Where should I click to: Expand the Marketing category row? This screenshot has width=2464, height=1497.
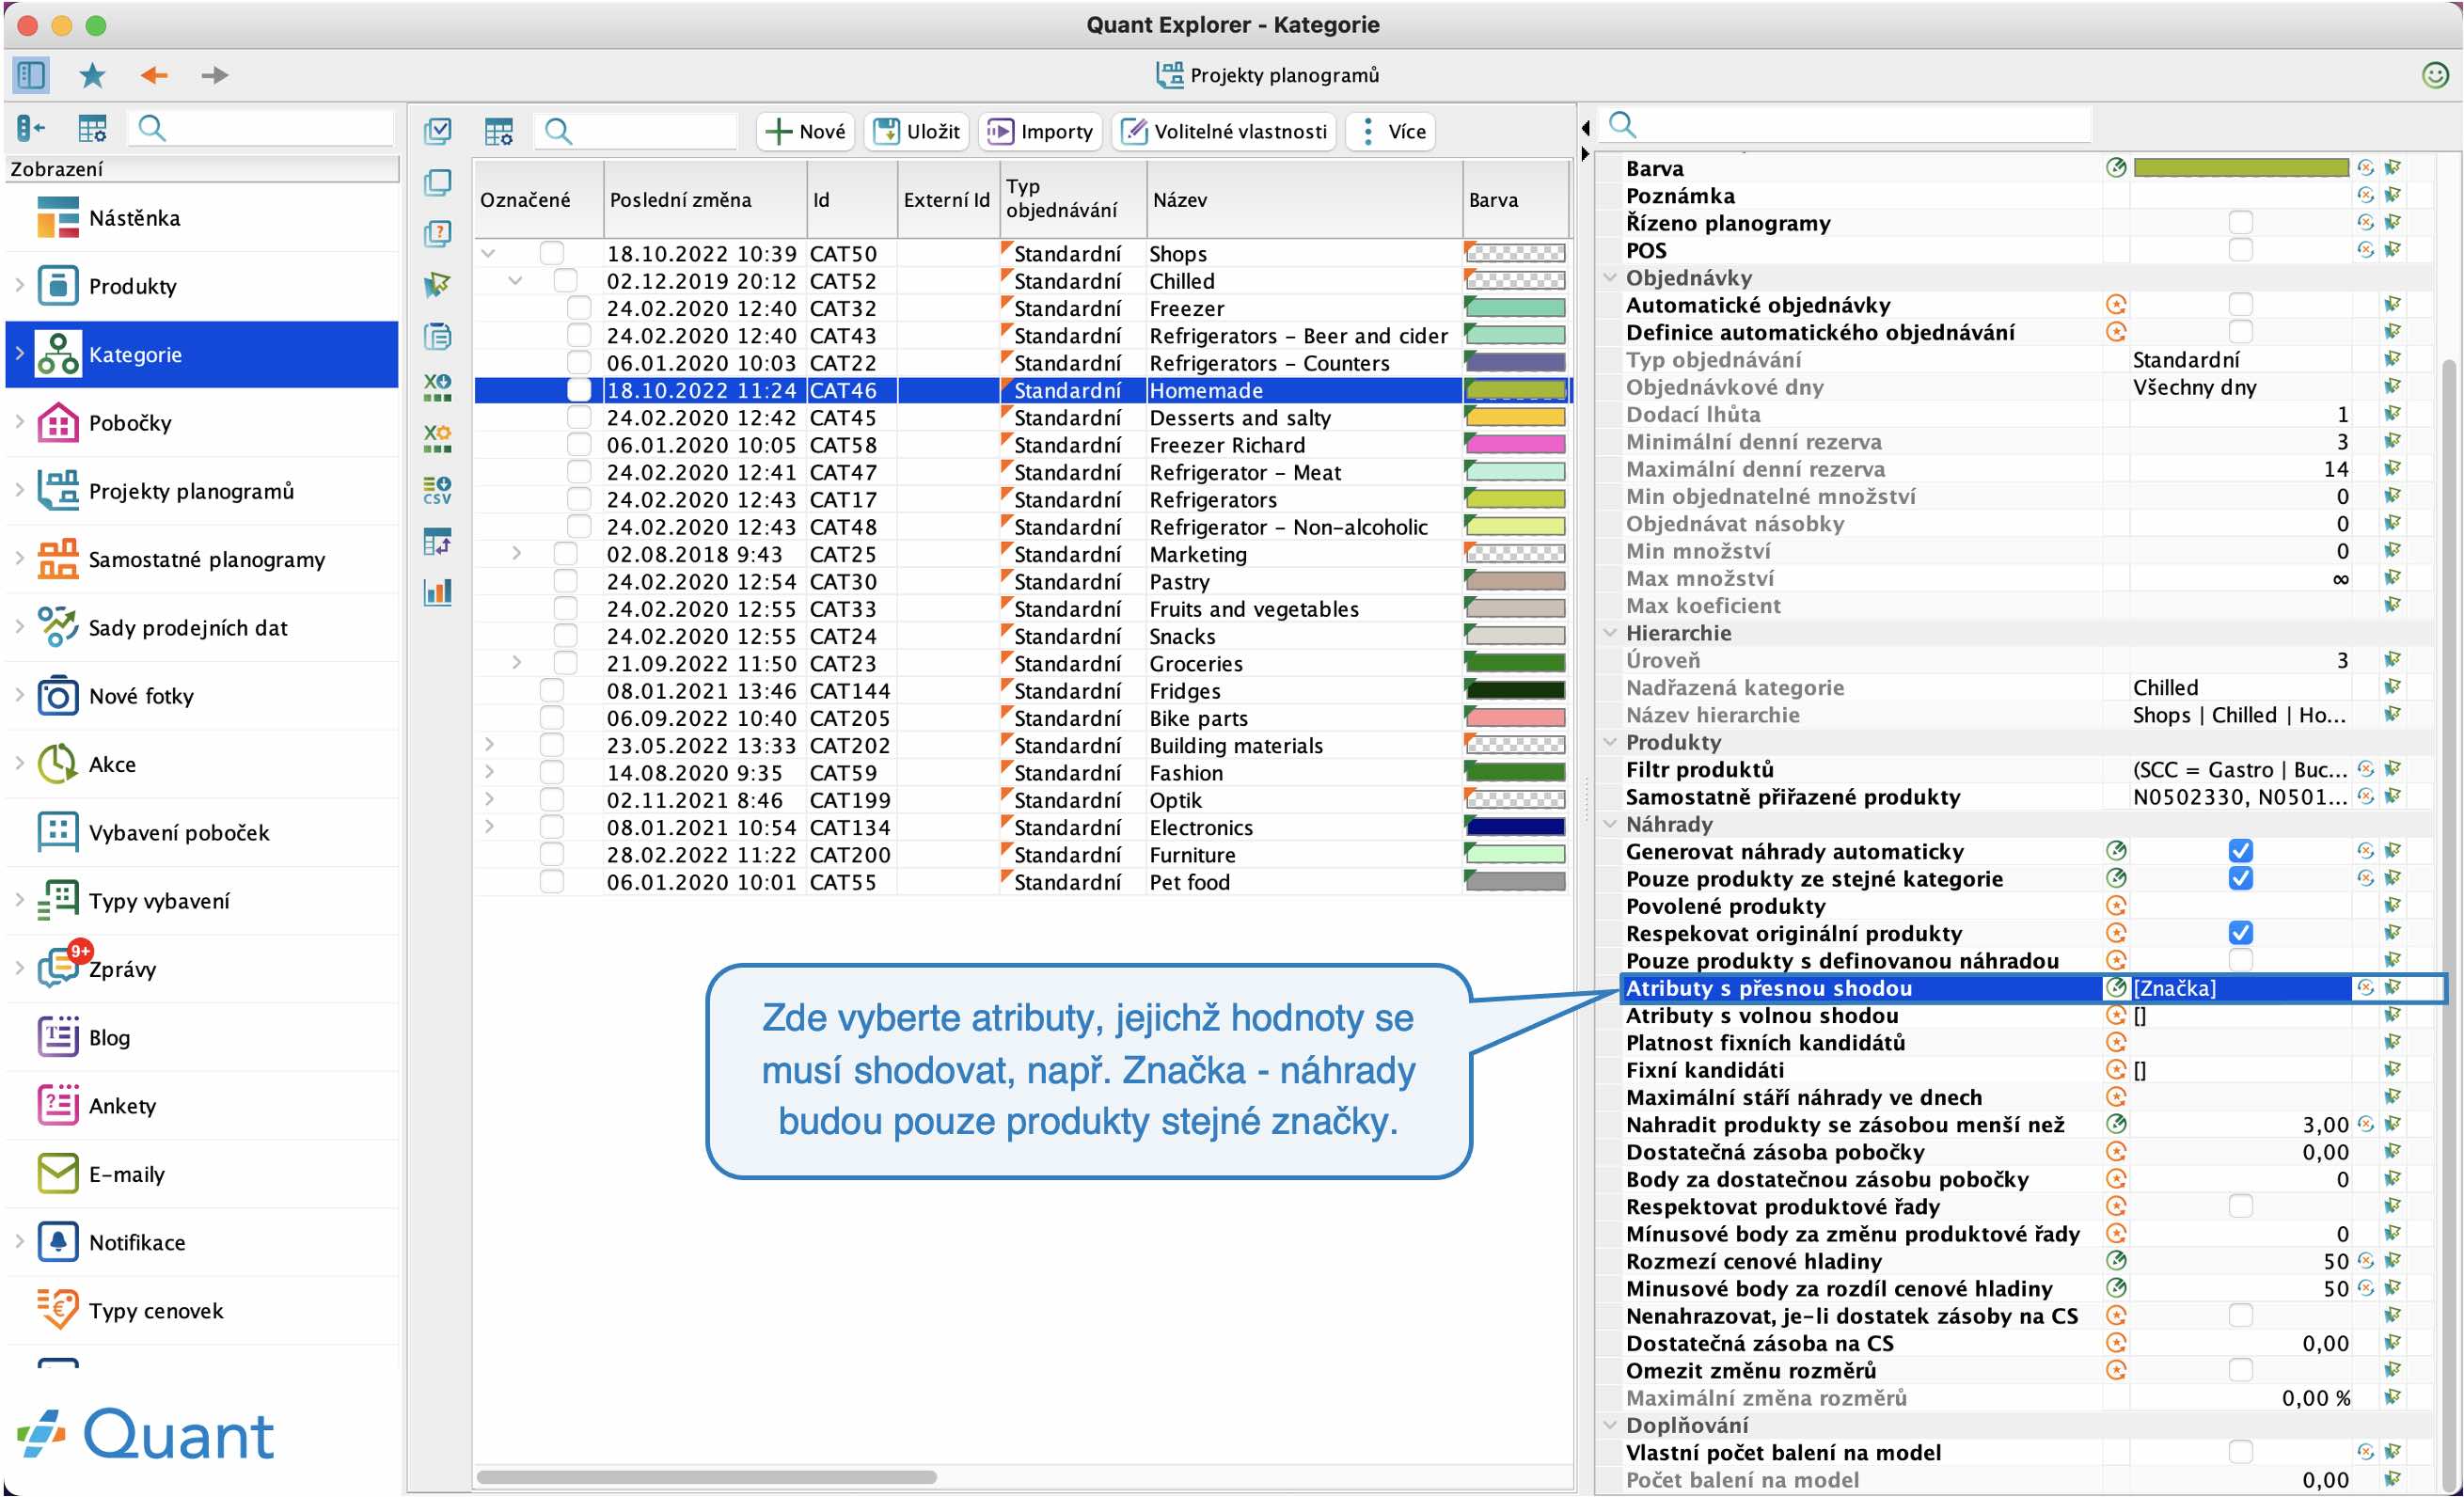(516, 554)
